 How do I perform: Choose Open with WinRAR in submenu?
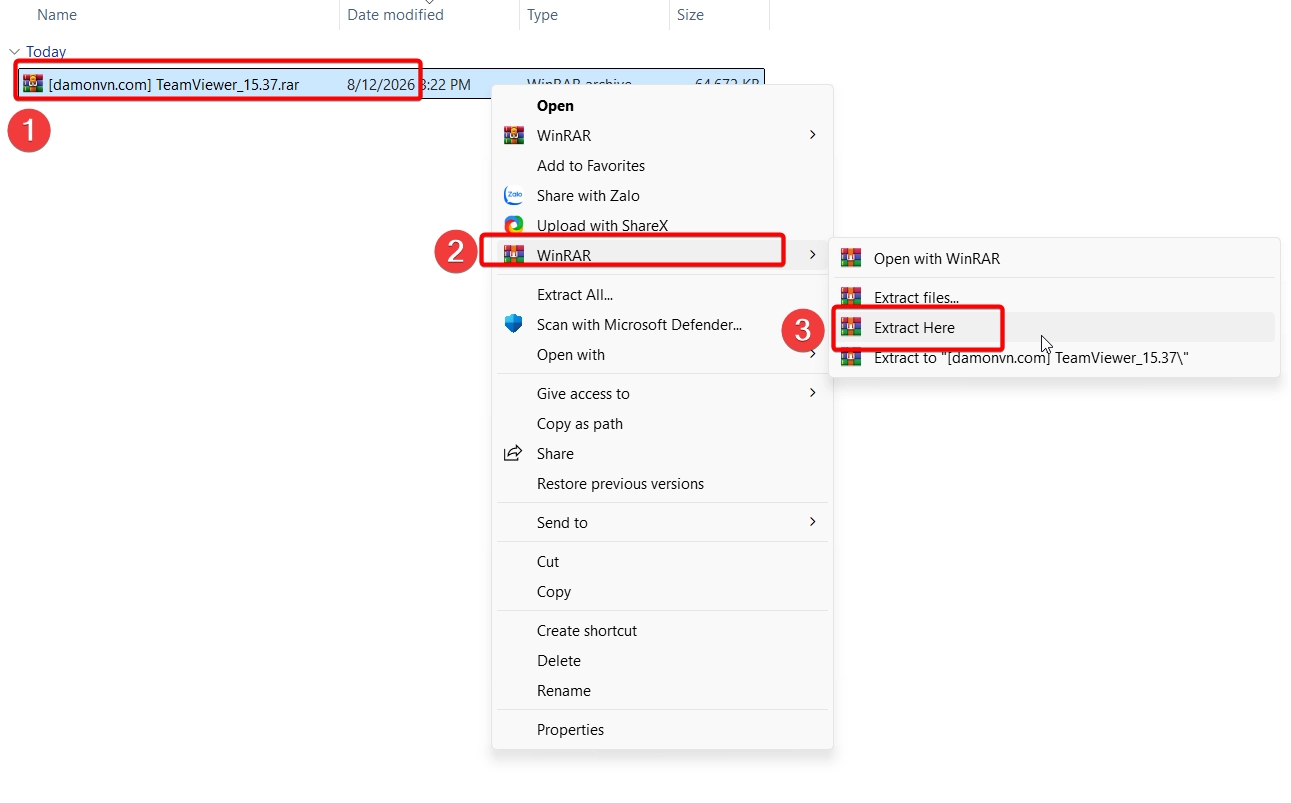pyautogui.click(x=937, y=258)
